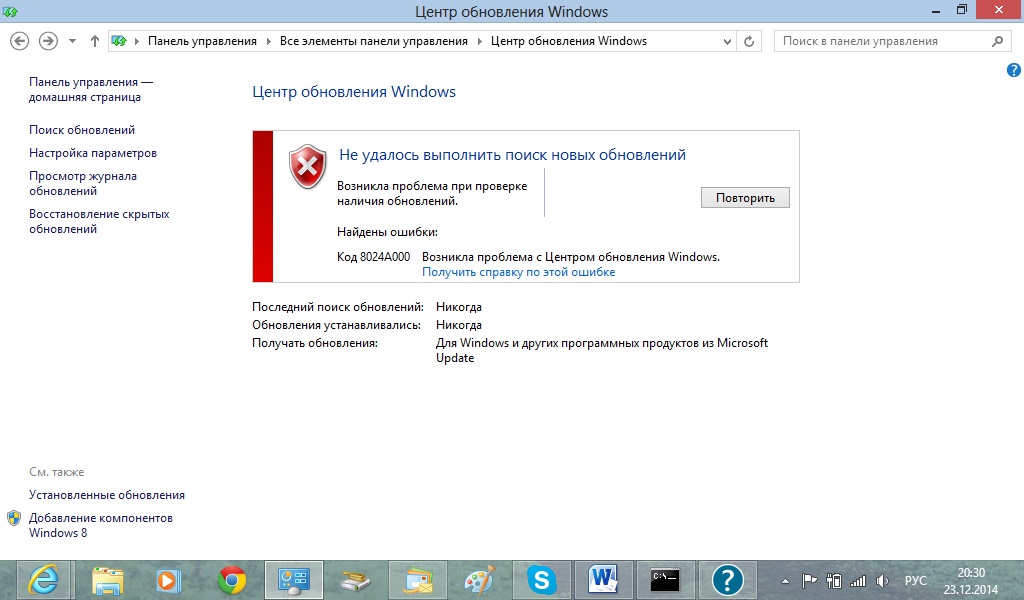
Task: Click the Центр обновления Windows breadcrumb
Action: tap(569, 41)
